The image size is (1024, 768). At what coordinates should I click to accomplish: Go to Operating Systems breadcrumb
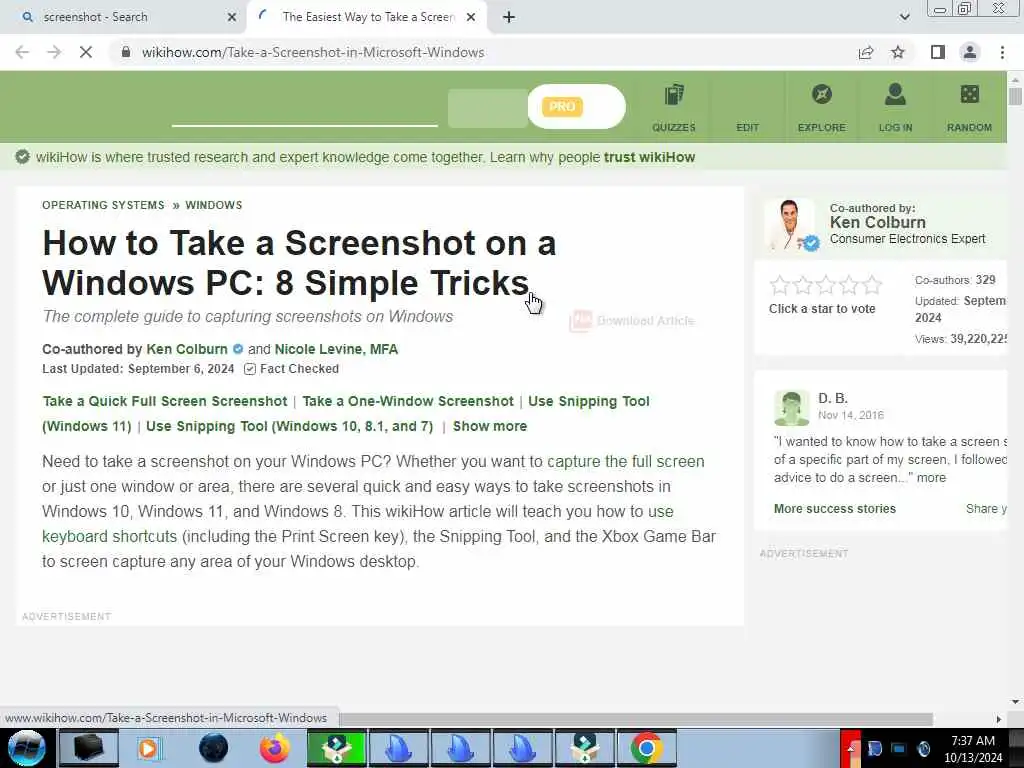(x=103, y=205)
